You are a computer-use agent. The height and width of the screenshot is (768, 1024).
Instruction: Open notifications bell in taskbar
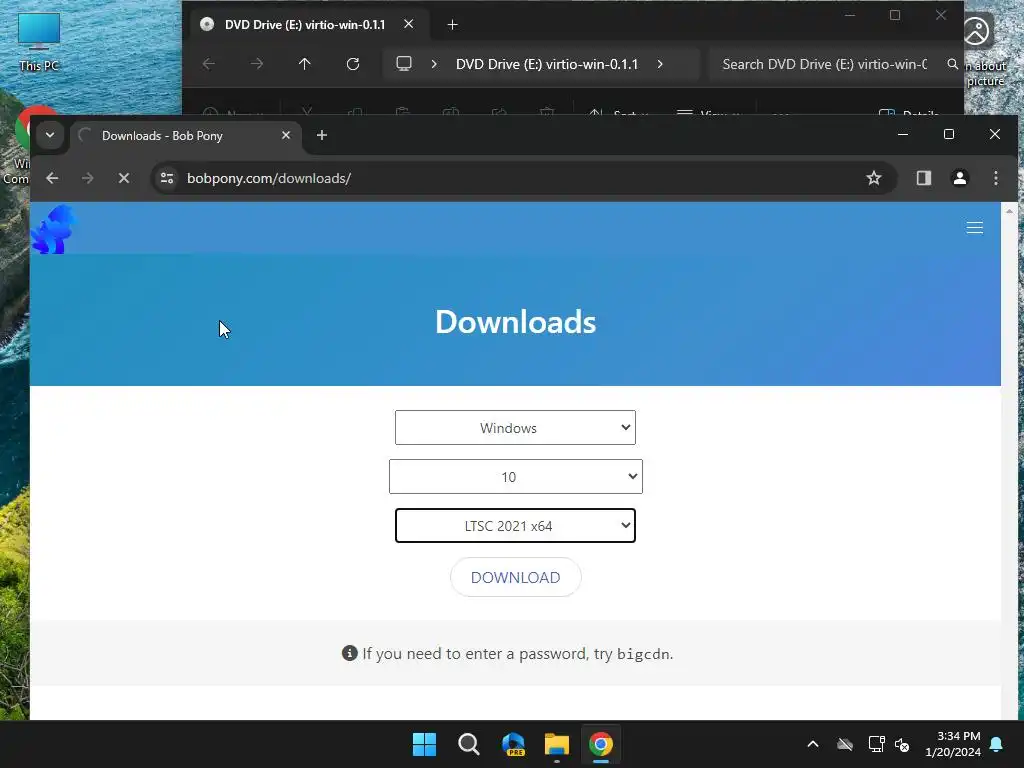[997, 744]
